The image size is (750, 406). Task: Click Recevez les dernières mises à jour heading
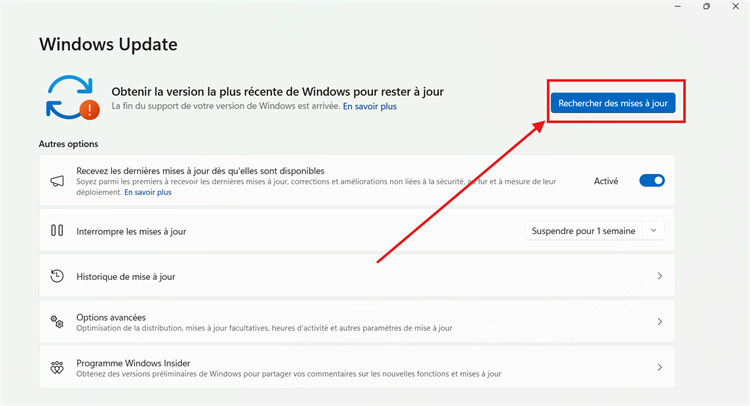click(x=200, y=171)
